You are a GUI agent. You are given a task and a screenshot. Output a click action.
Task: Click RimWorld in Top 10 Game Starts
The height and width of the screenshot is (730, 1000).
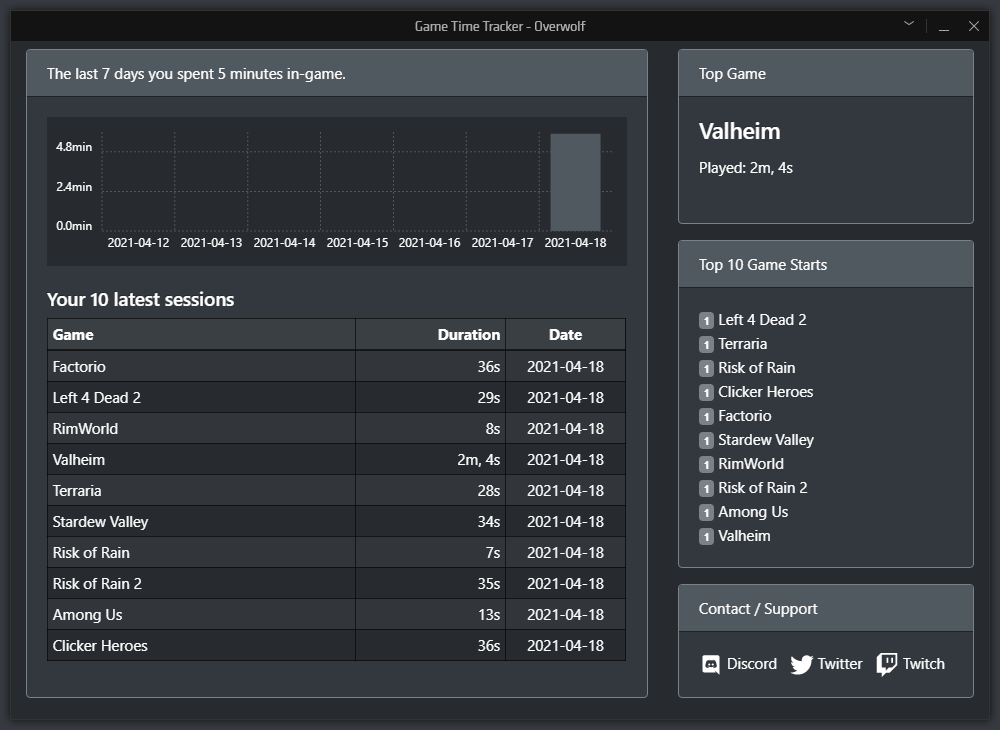click(x=751, y=464)
